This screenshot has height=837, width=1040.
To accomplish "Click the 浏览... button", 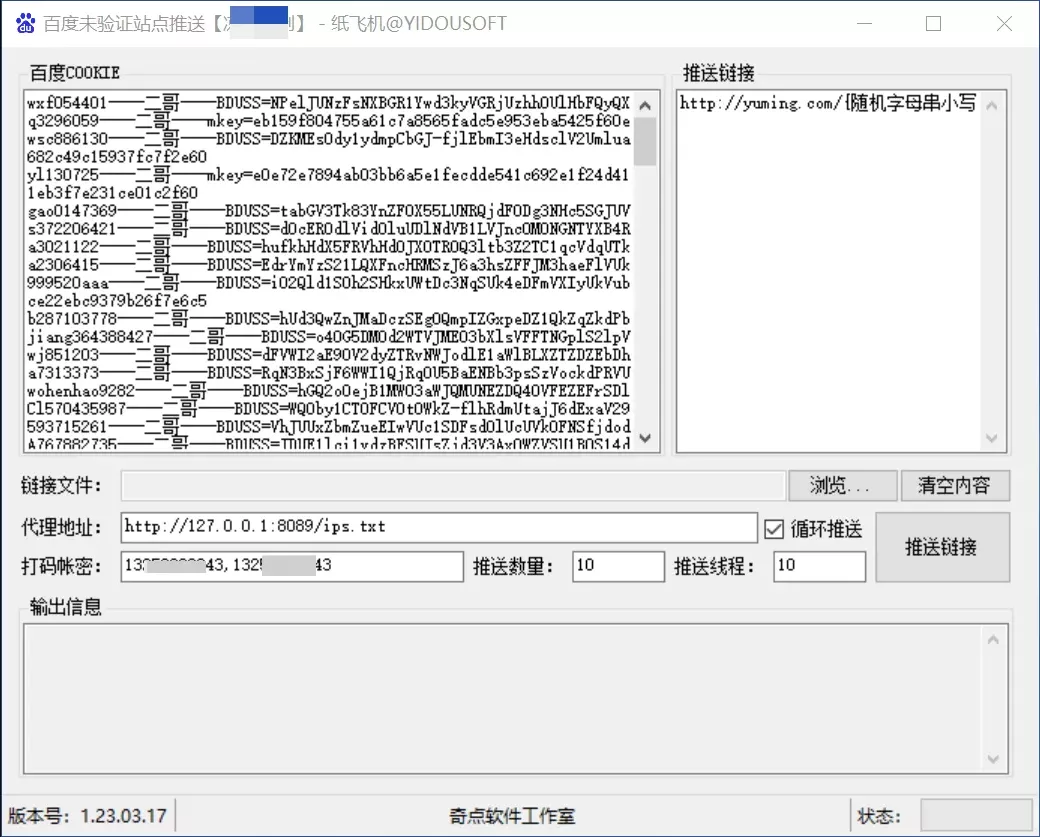I will coord(842,485).
